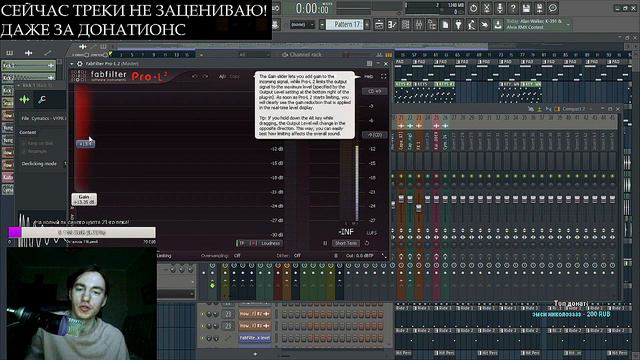Viewport: 640px width, 360px height.
Task: Click the CD +9 meter scale button
Action: coord(375,91)
